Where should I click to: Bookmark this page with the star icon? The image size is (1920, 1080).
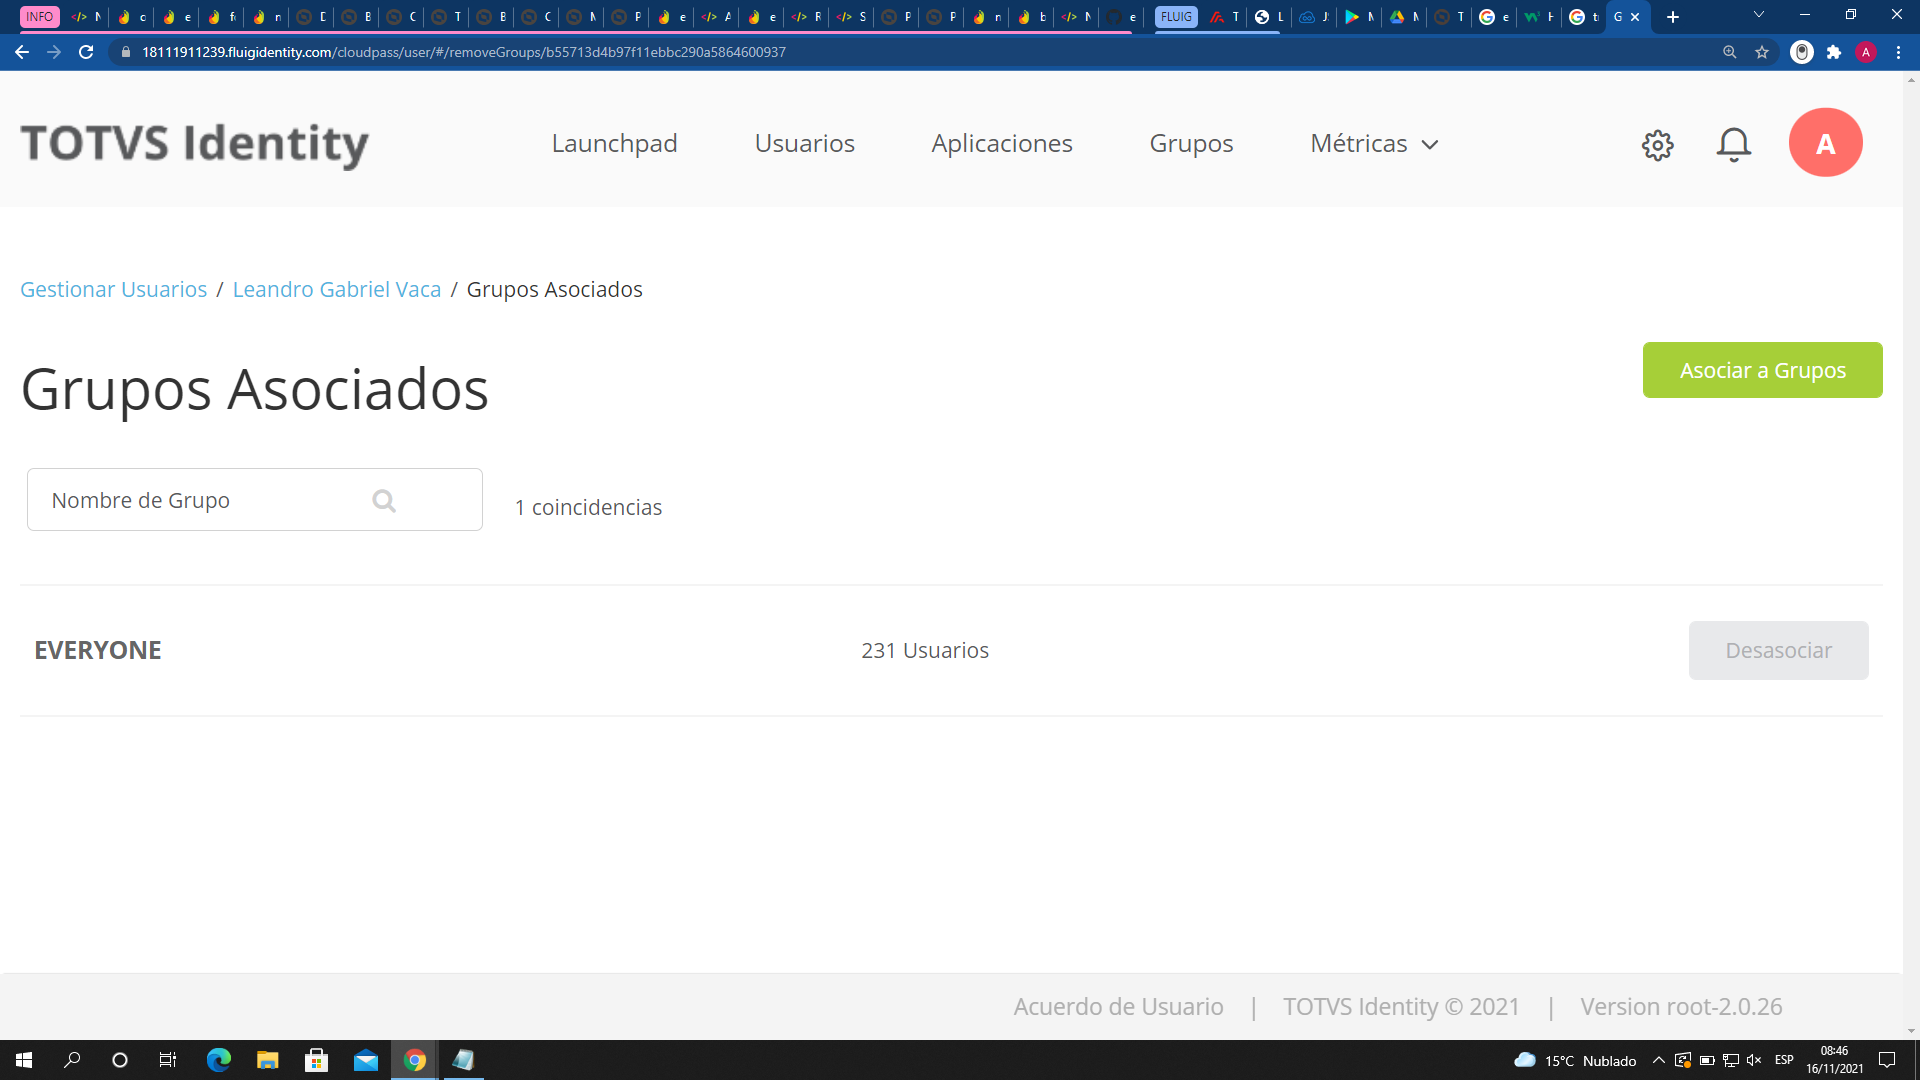pos(1762,52)
